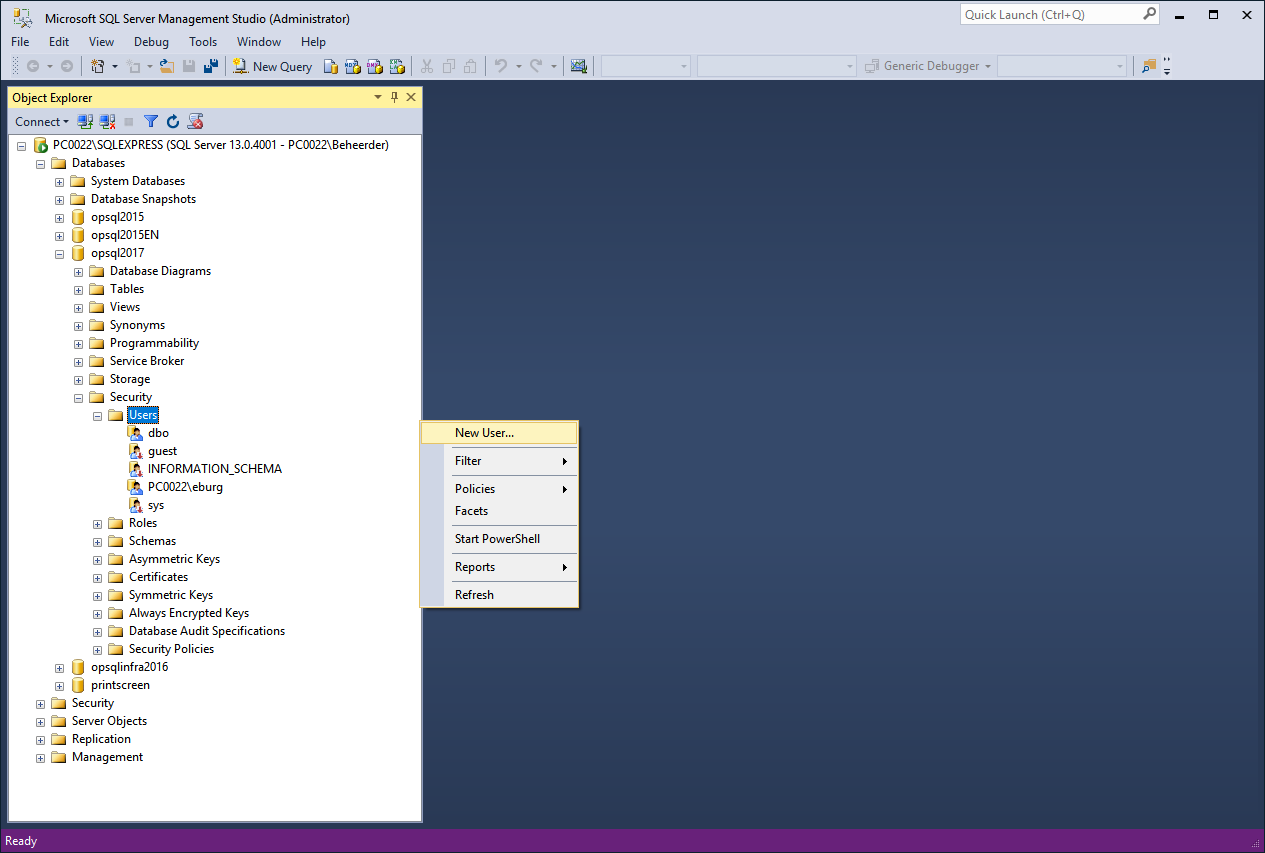Collapse the PC0022\SQLEXPRESS server node
The image size is (1265, 853).
coord(22,146)
